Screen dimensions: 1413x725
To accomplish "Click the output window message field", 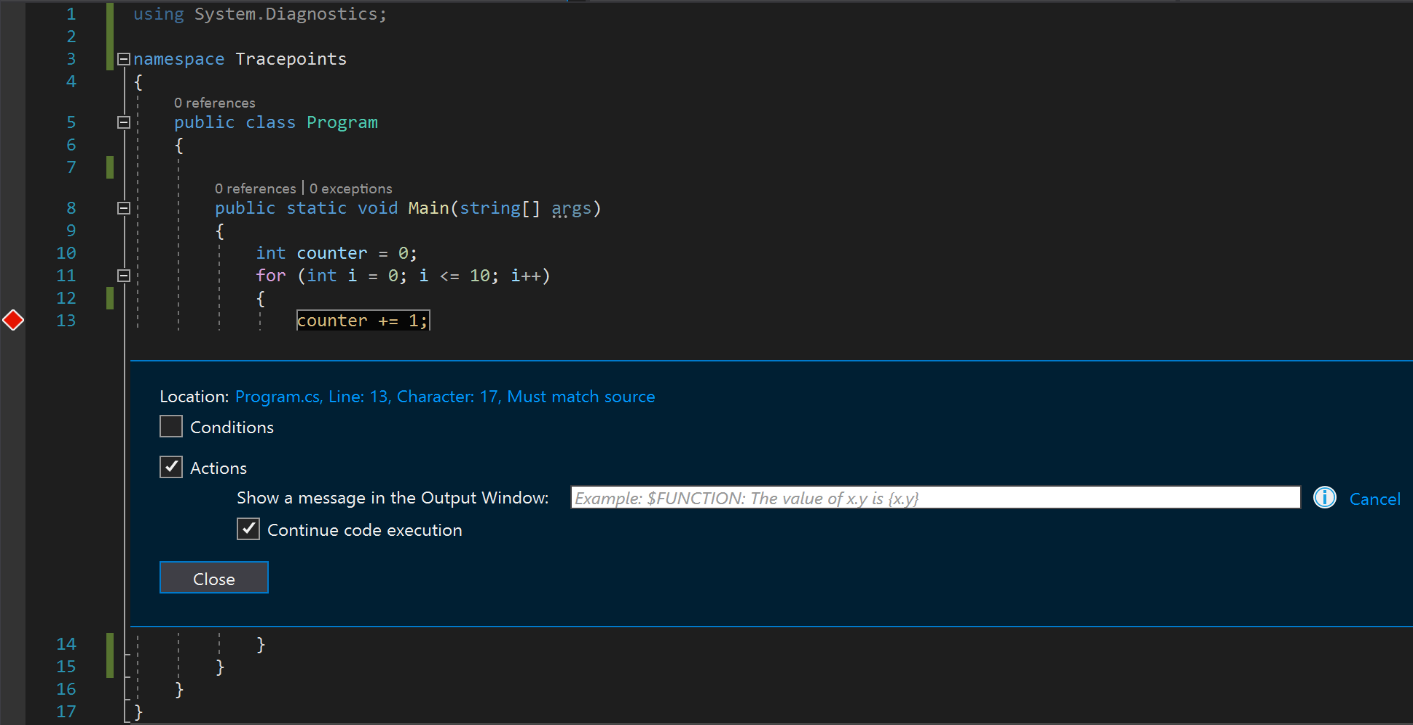I will 934,497.
